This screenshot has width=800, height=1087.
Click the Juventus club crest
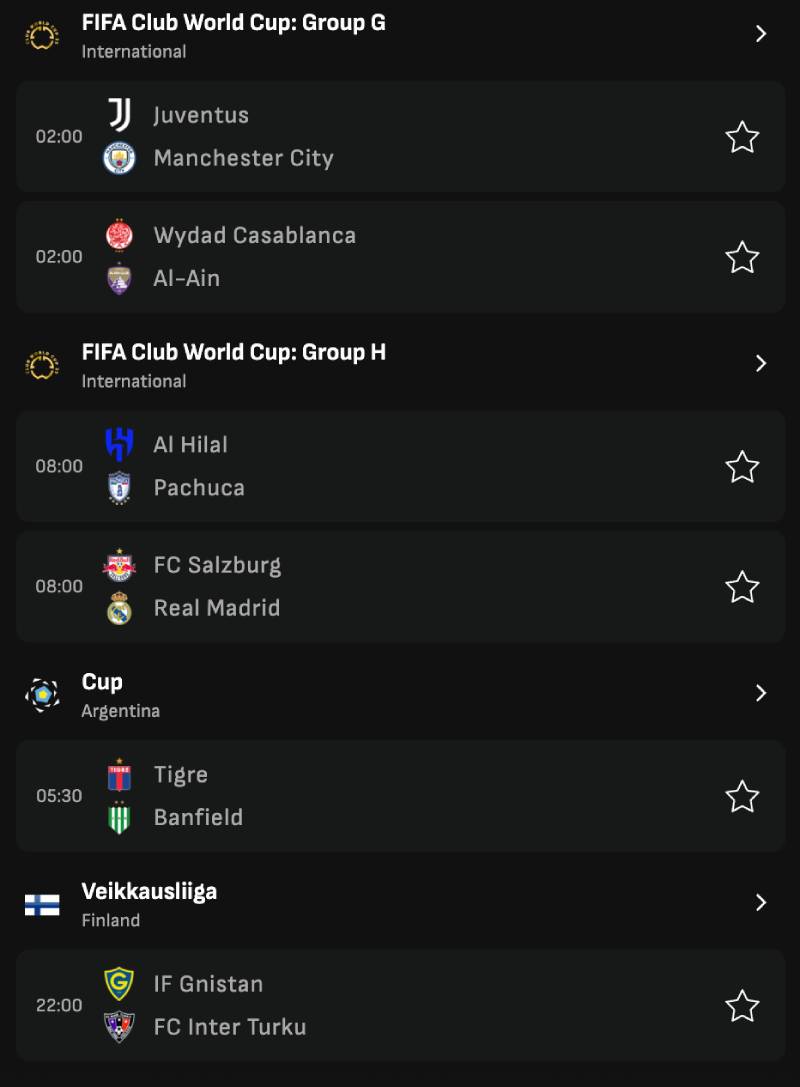(119, 115)
